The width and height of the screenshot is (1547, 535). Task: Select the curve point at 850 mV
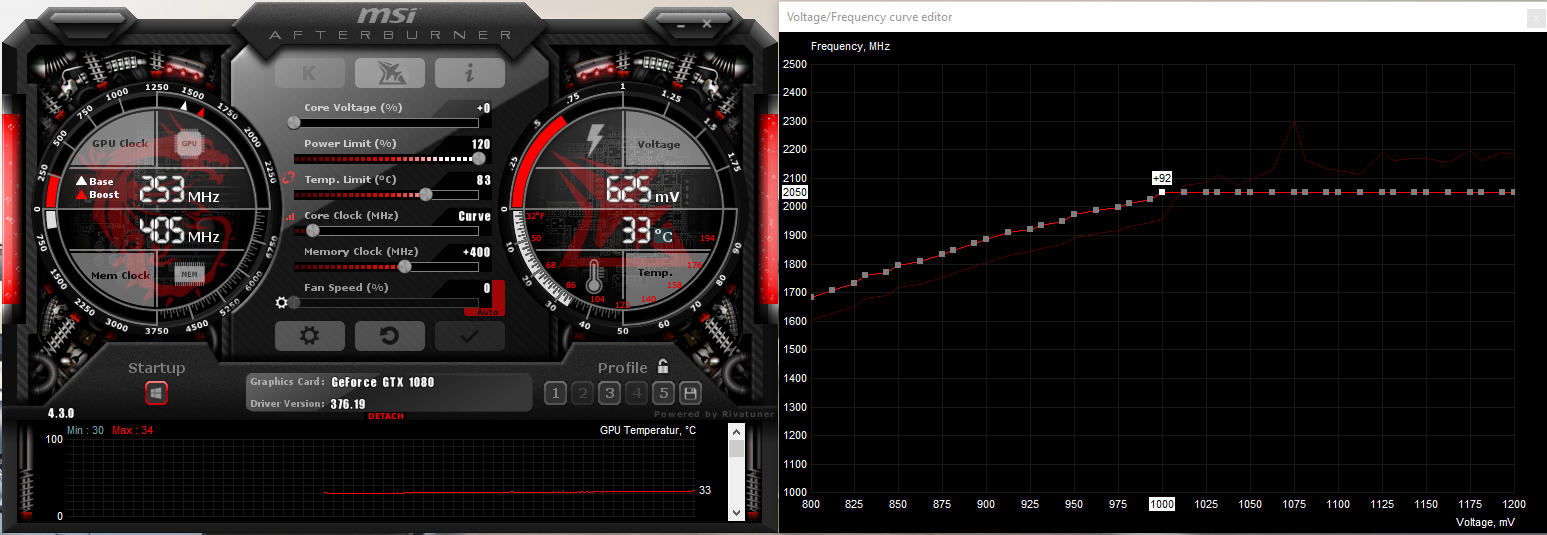click(x=898, y=265)
